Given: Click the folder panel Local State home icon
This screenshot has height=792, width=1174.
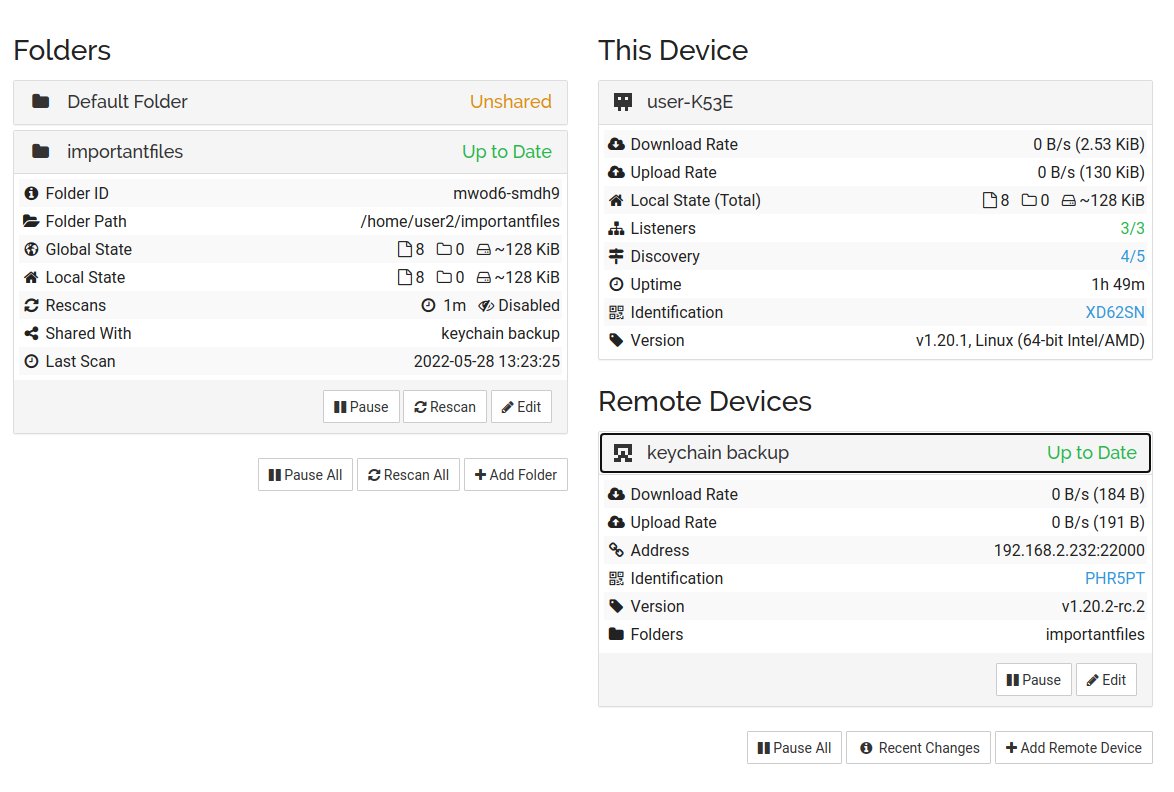Looking at the screenshot, I should point(31,277).
